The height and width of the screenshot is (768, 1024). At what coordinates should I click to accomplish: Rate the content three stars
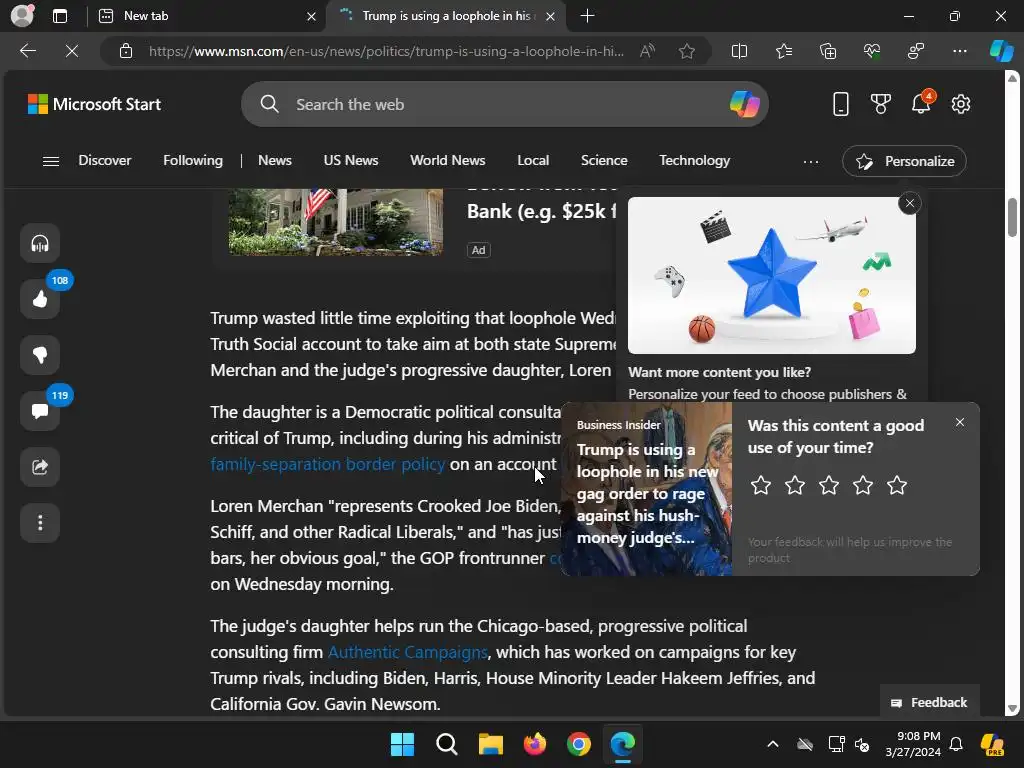click(x=829, y=485)
